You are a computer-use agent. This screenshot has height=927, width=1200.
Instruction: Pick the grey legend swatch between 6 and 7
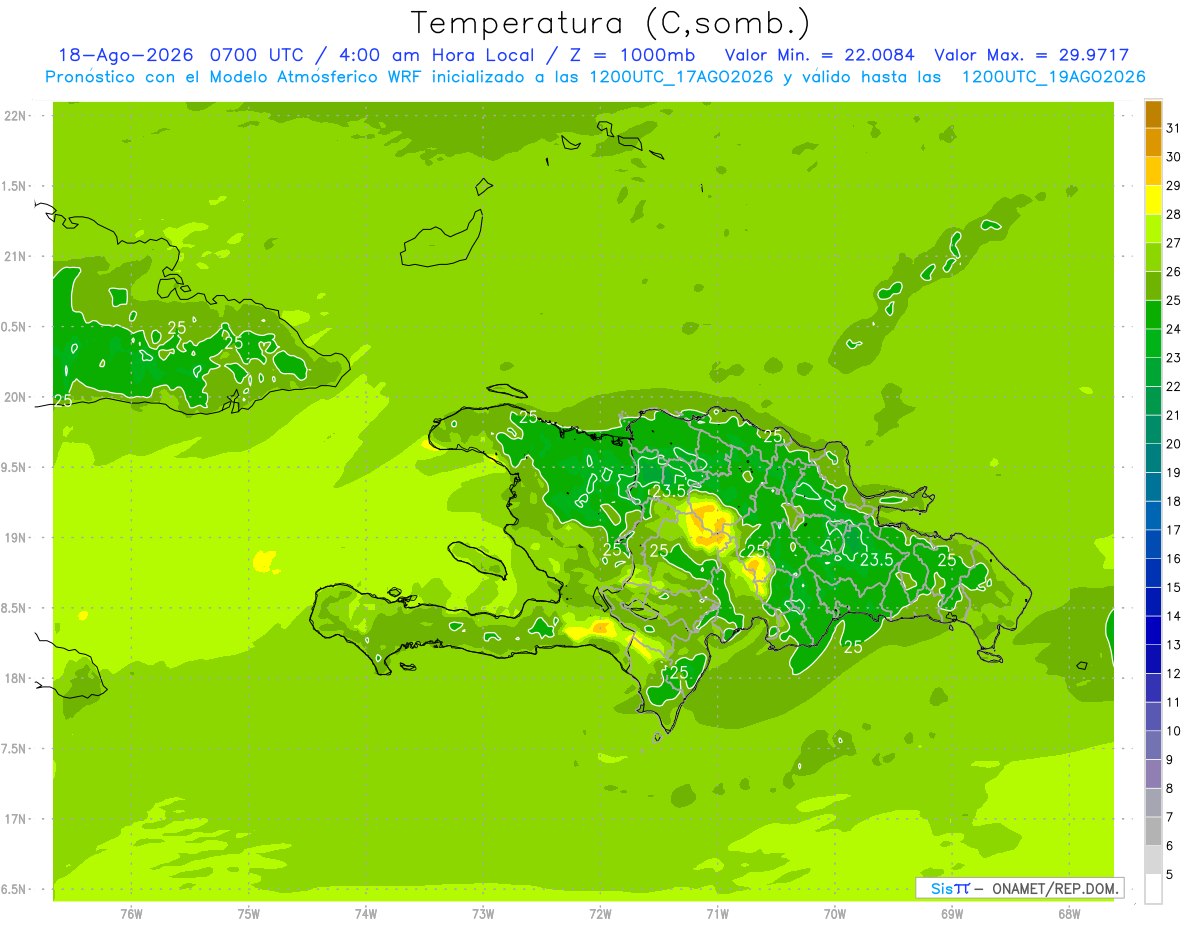pyautogui.click(x=1153, y=832)
